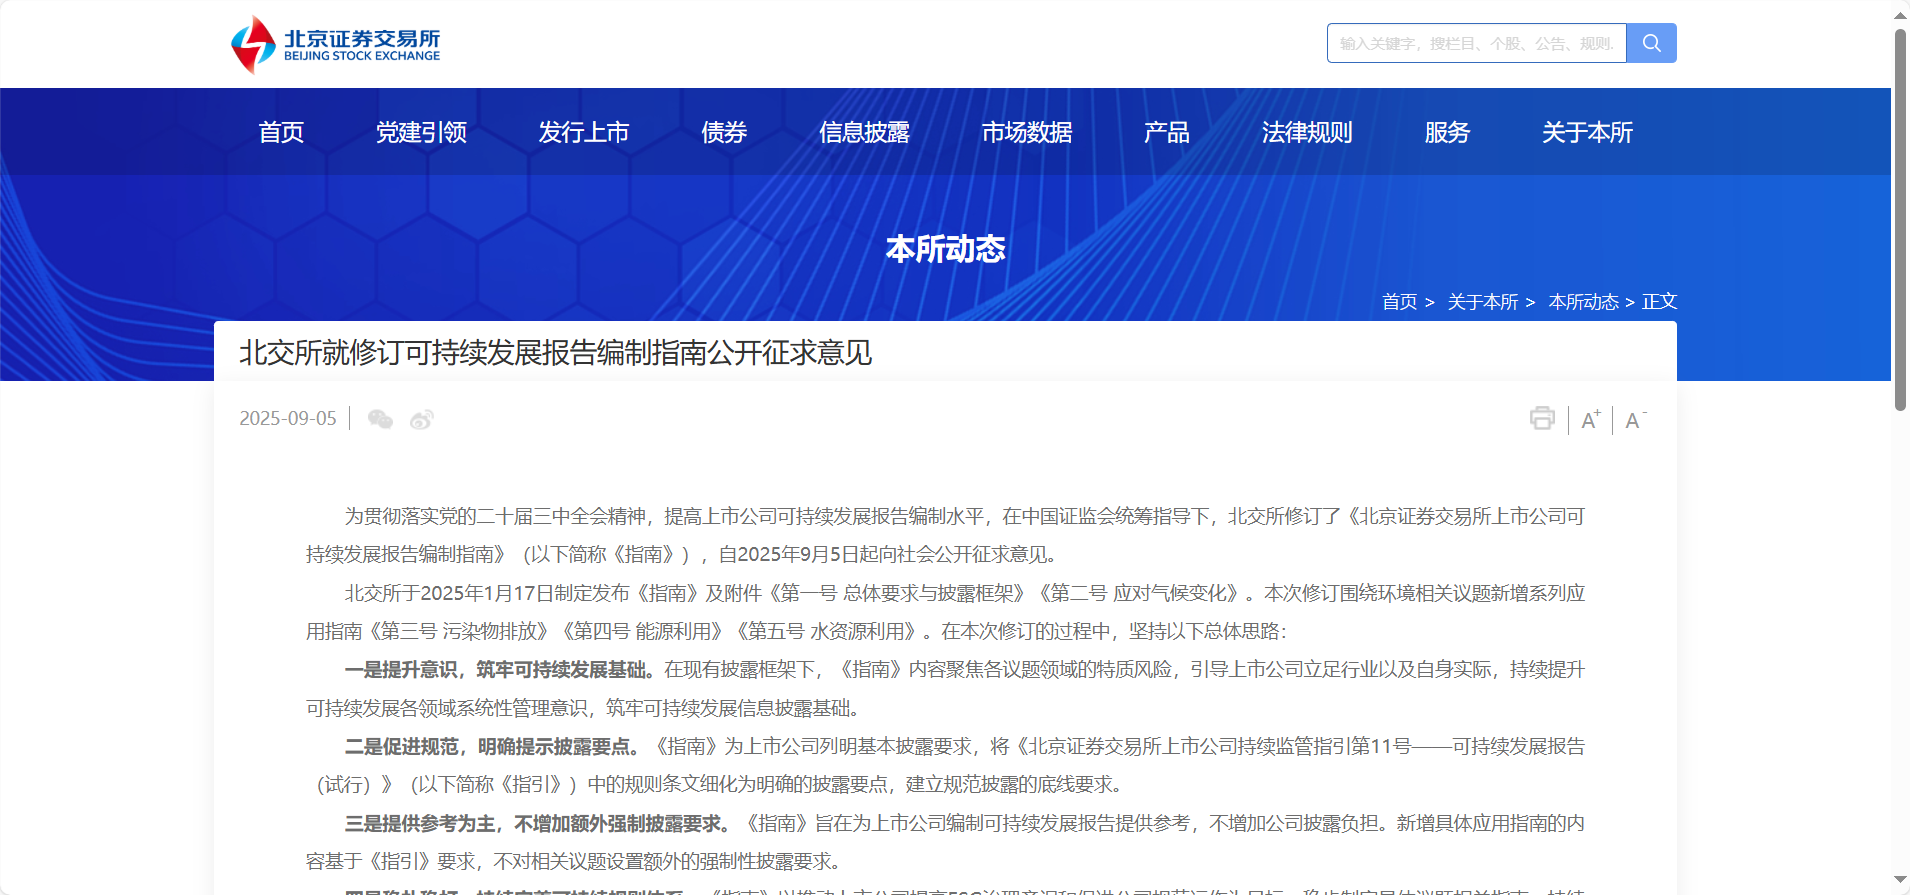Click 关于本所 in the breadcrumb

(x=1482, y=302)
